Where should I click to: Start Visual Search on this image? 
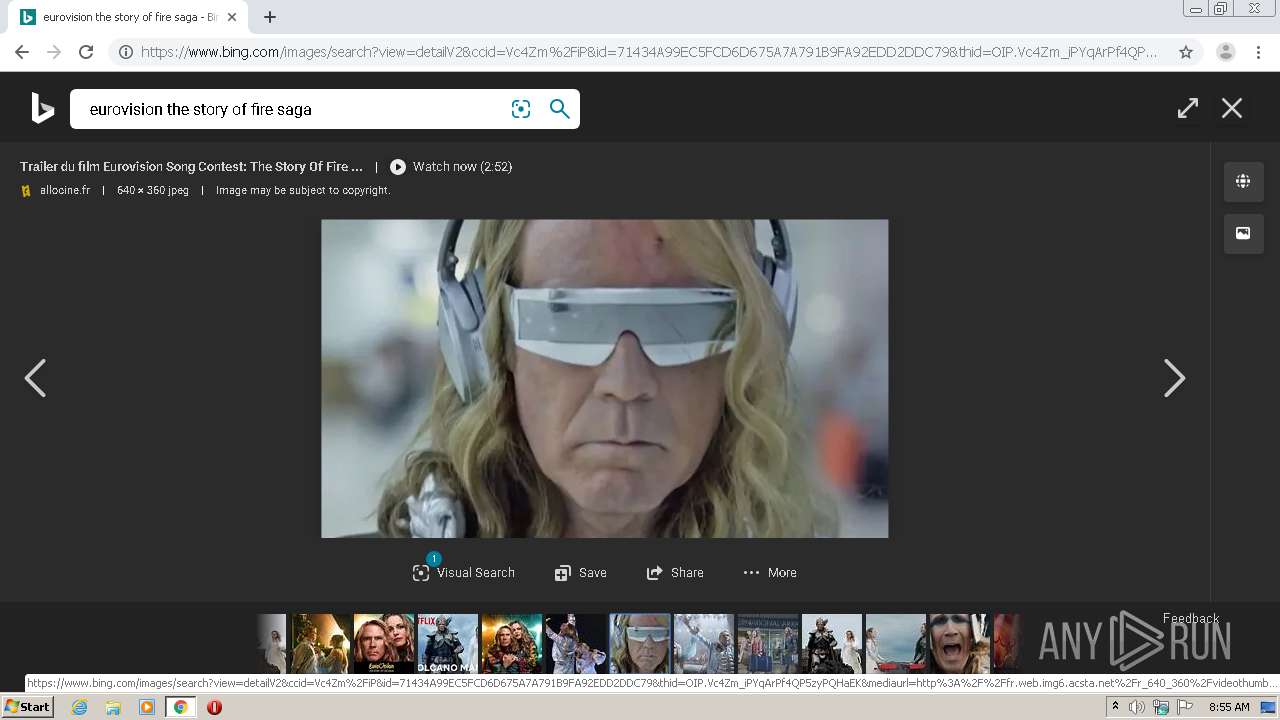point(464,573)
